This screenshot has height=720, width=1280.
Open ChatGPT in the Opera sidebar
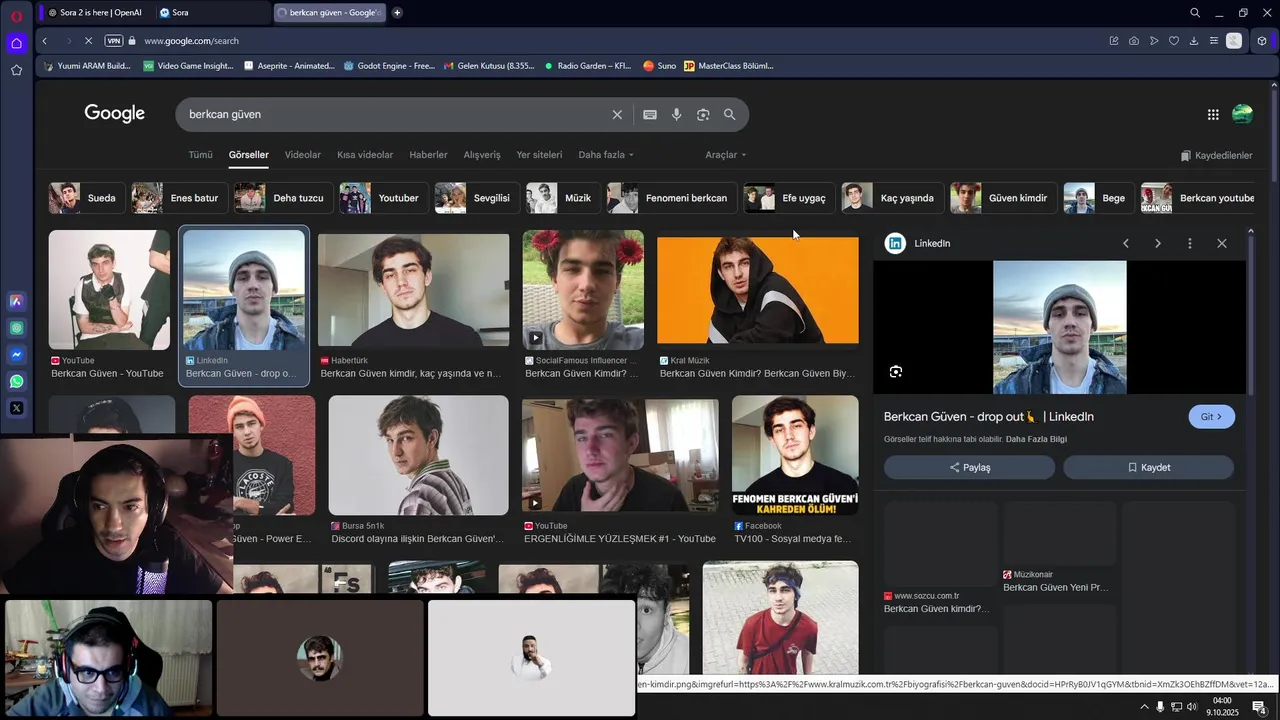click(17, 328)
